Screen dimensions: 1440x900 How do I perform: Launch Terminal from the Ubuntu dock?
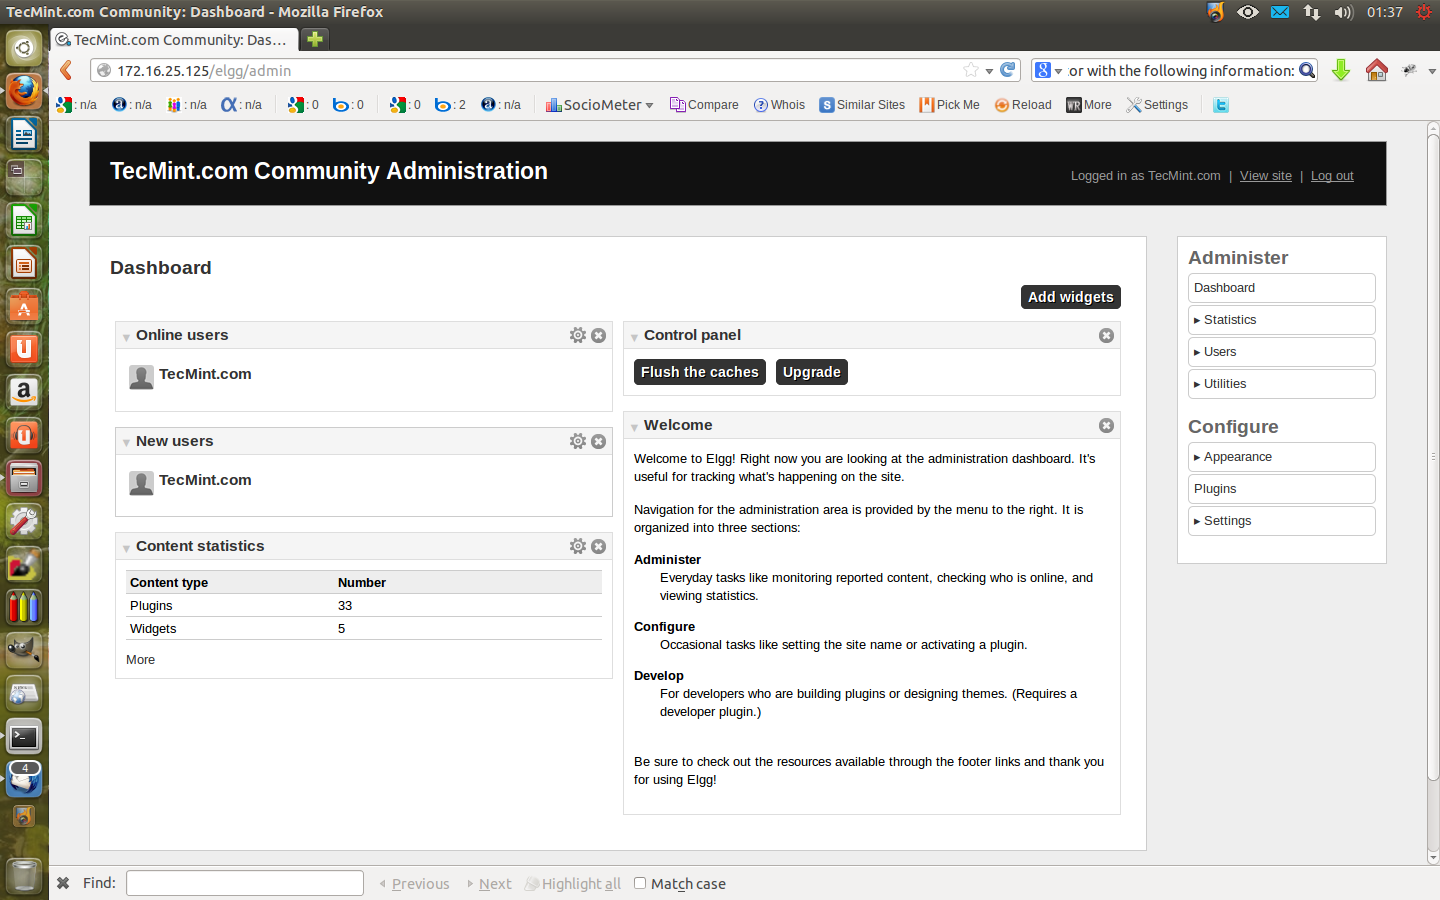pyautogui.click(x=24, y=738)
